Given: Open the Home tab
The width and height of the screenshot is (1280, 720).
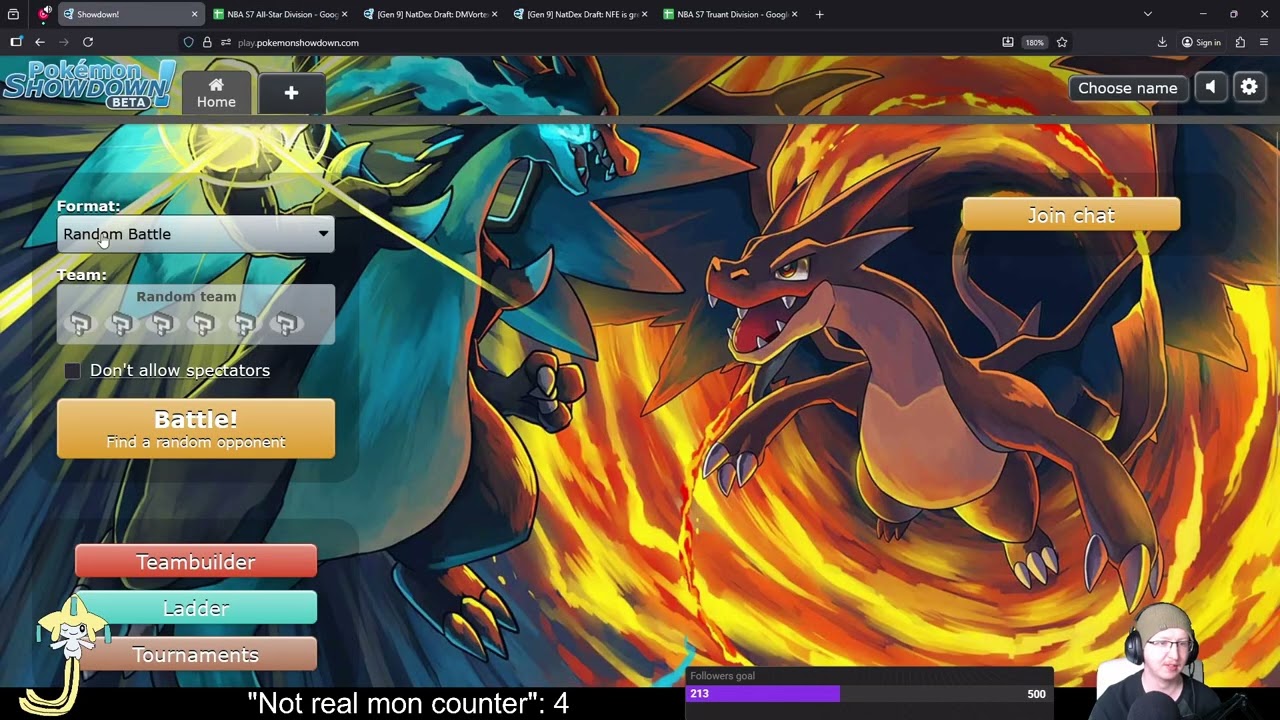Looking at the screenshot, I should pos(216,93).
